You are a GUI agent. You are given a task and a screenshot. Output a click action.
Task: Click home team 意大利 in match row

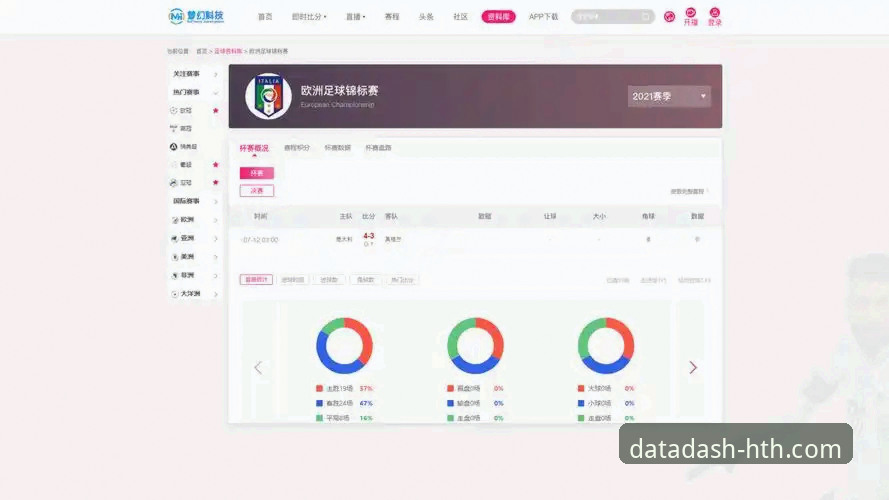pyautogui.click(x=344, y=239)
